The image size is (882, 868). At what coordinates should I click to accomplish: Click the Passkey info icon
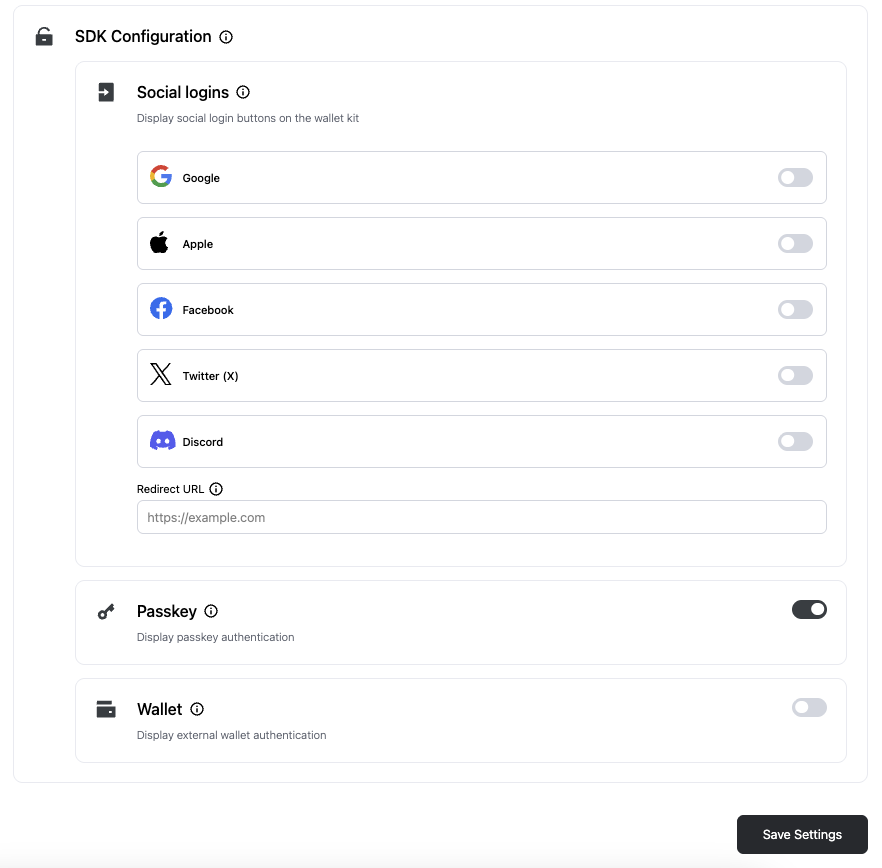(x=211, y=611)
